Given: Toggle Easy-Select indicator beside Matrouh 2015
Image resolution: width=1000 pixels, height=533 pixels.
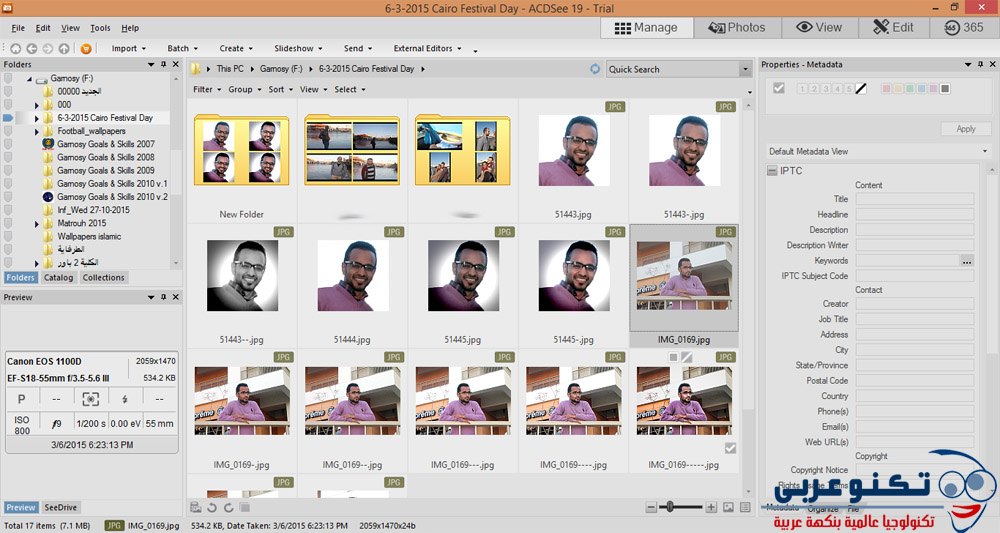Looking at the screenshot, I should pos(8,223).
